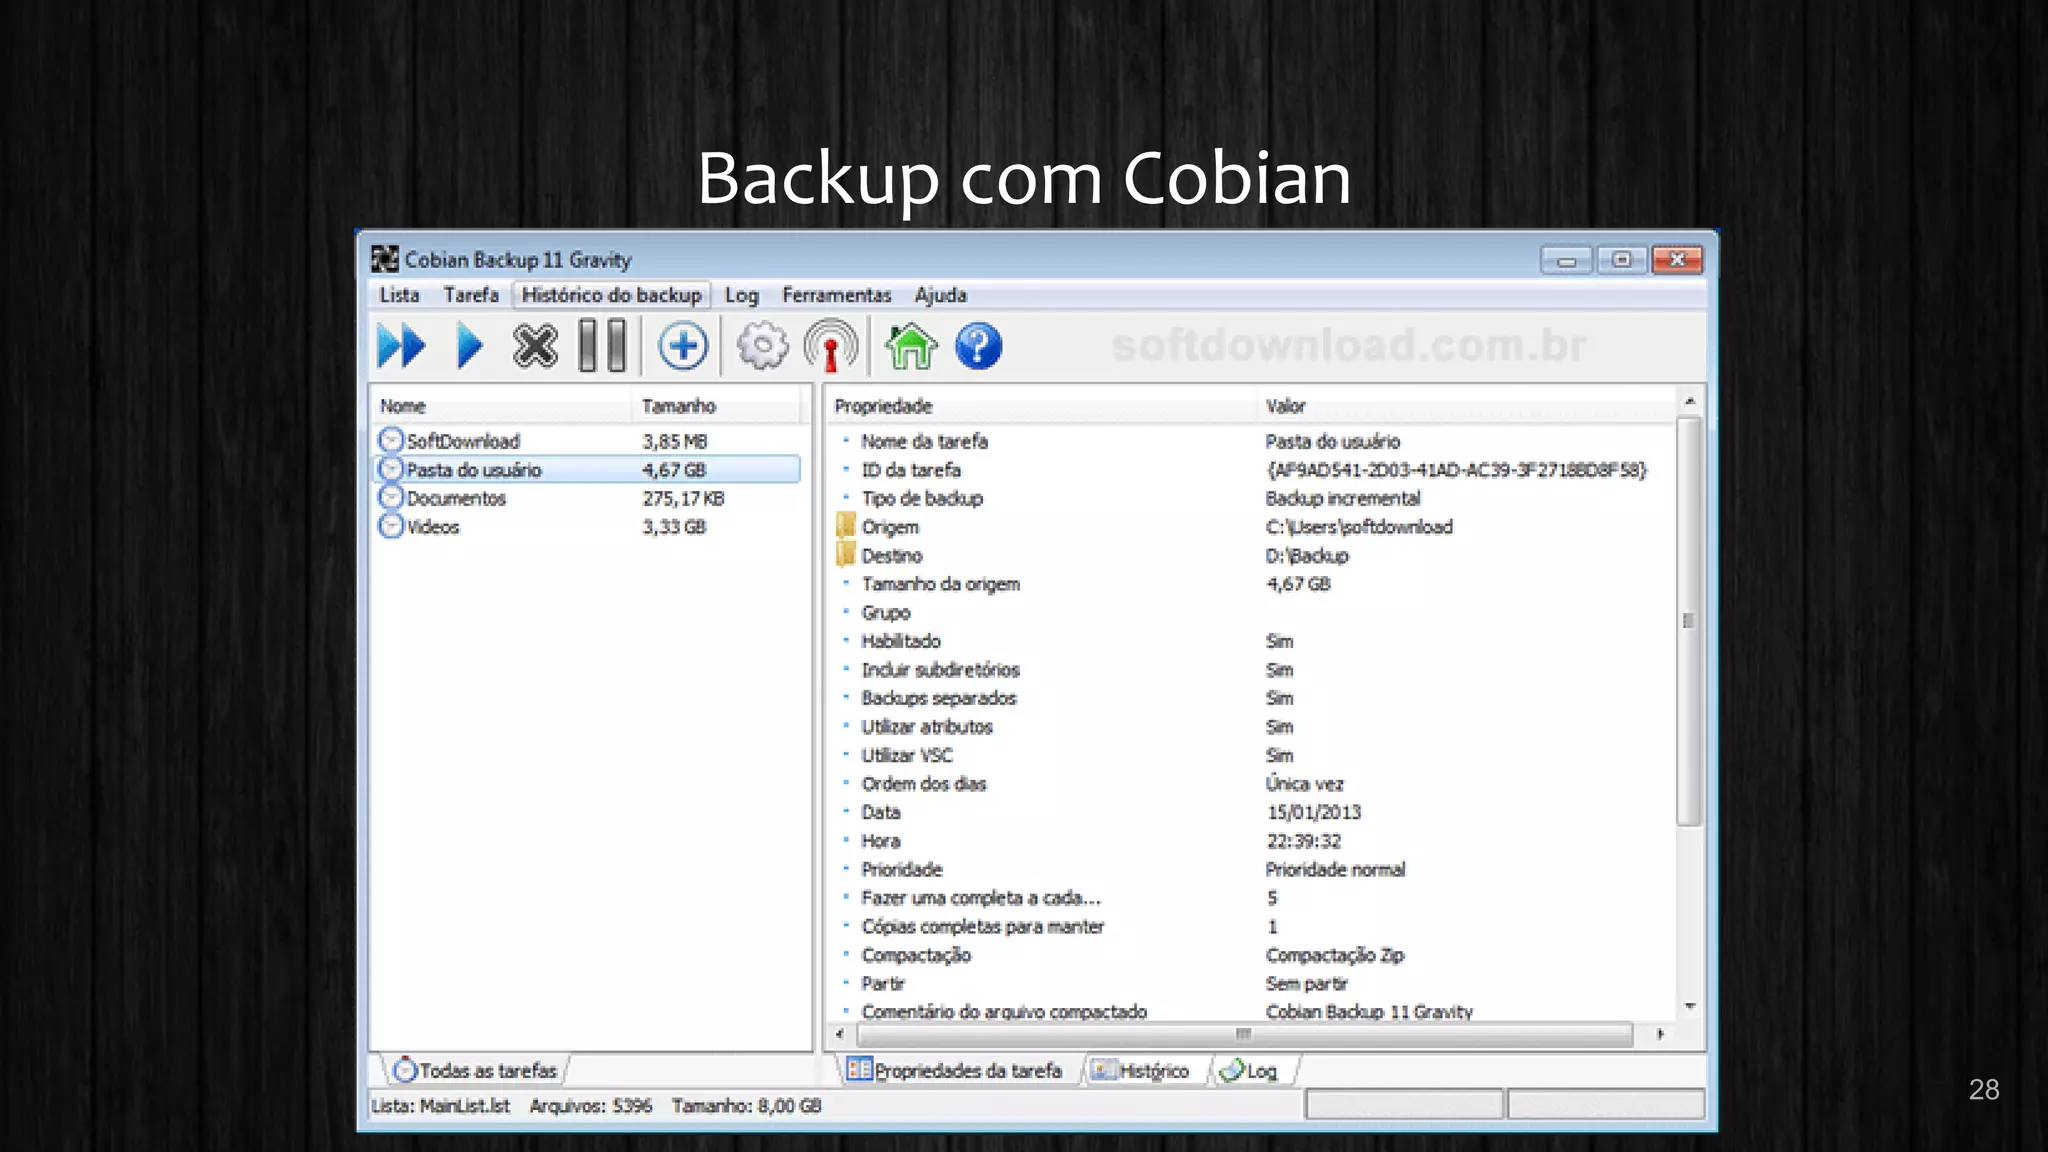Switch to the Histórico tab

click(x=1141, y=1070)
